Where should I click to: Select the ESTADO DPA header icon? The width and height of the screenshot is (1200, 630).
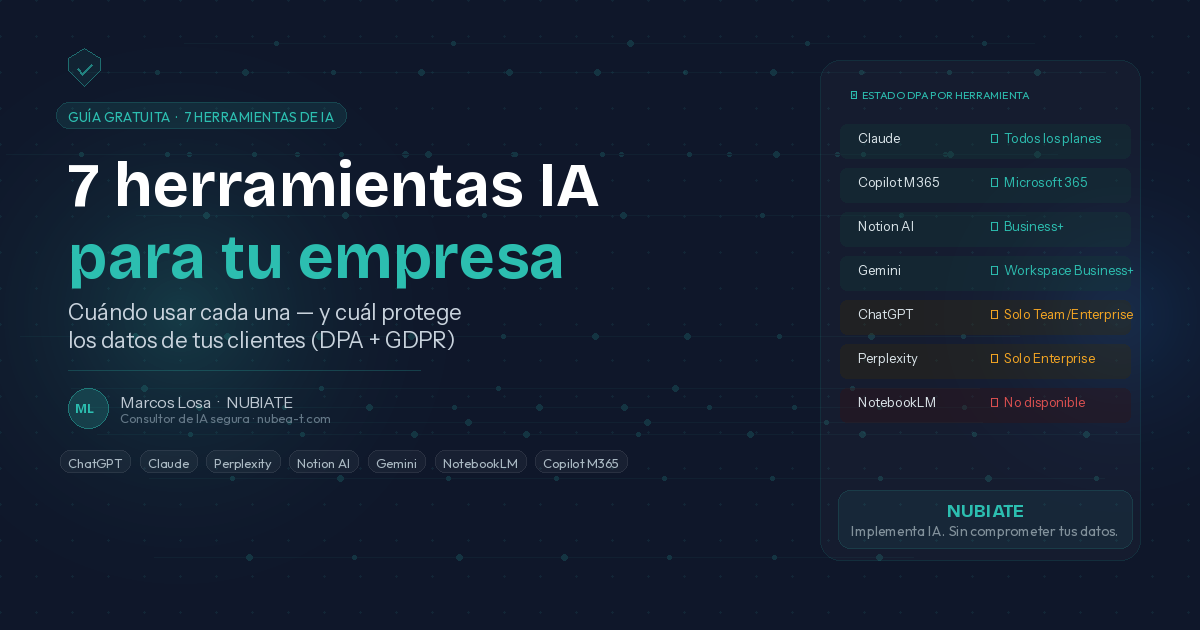(855, 95)
